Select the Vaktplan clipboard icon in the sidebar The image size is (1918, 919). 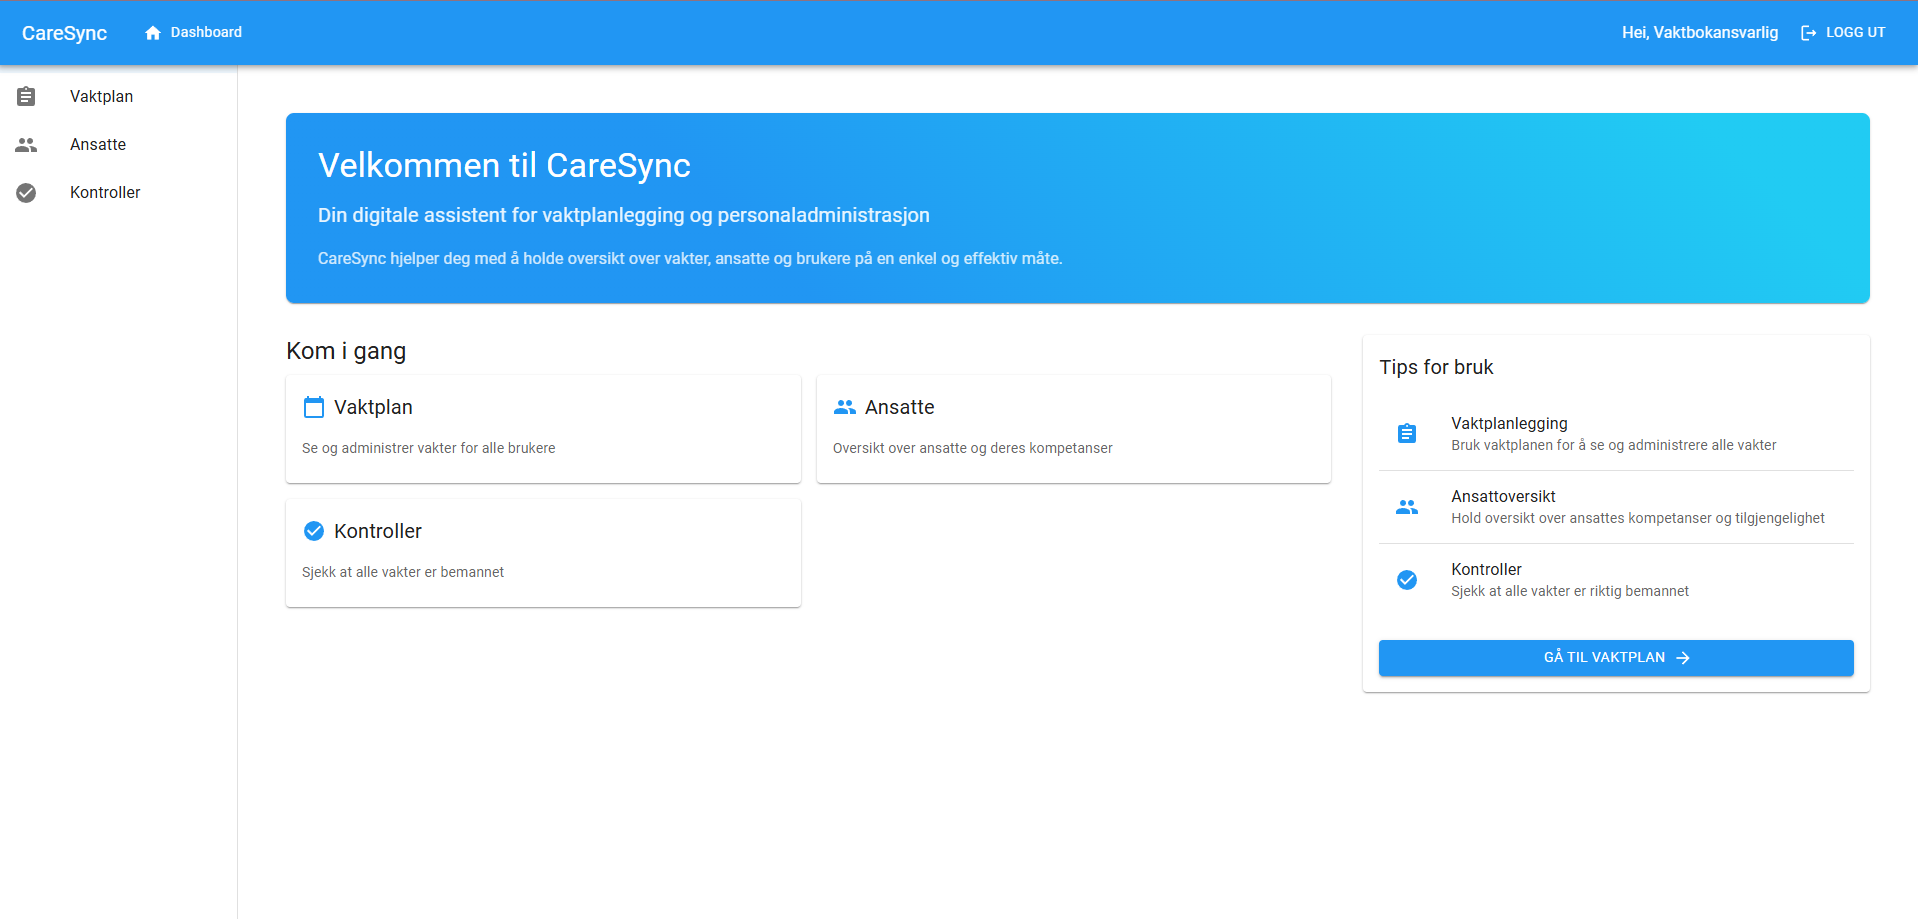26,96
